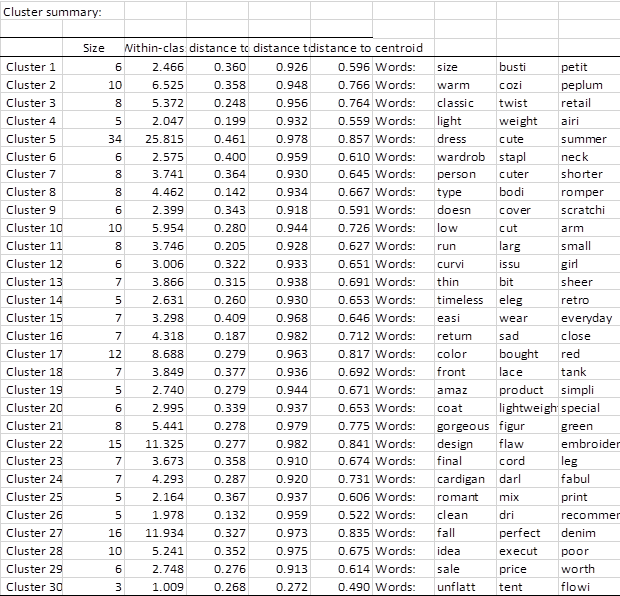Select the 'everyday' word cell

586,318
